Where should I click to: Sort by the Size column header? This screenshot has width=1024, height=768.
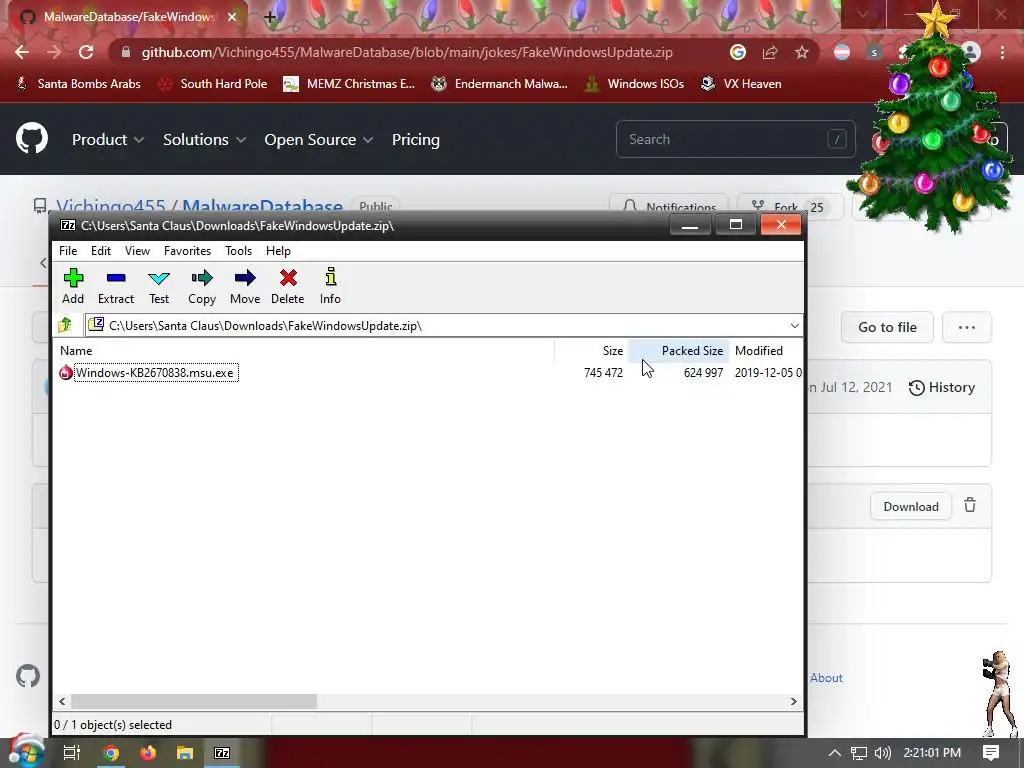pos(613,351)
